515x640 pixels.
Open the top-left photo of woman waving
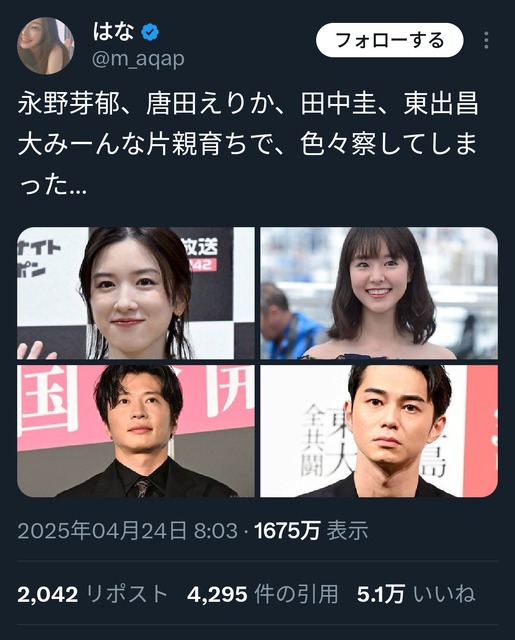135,293
